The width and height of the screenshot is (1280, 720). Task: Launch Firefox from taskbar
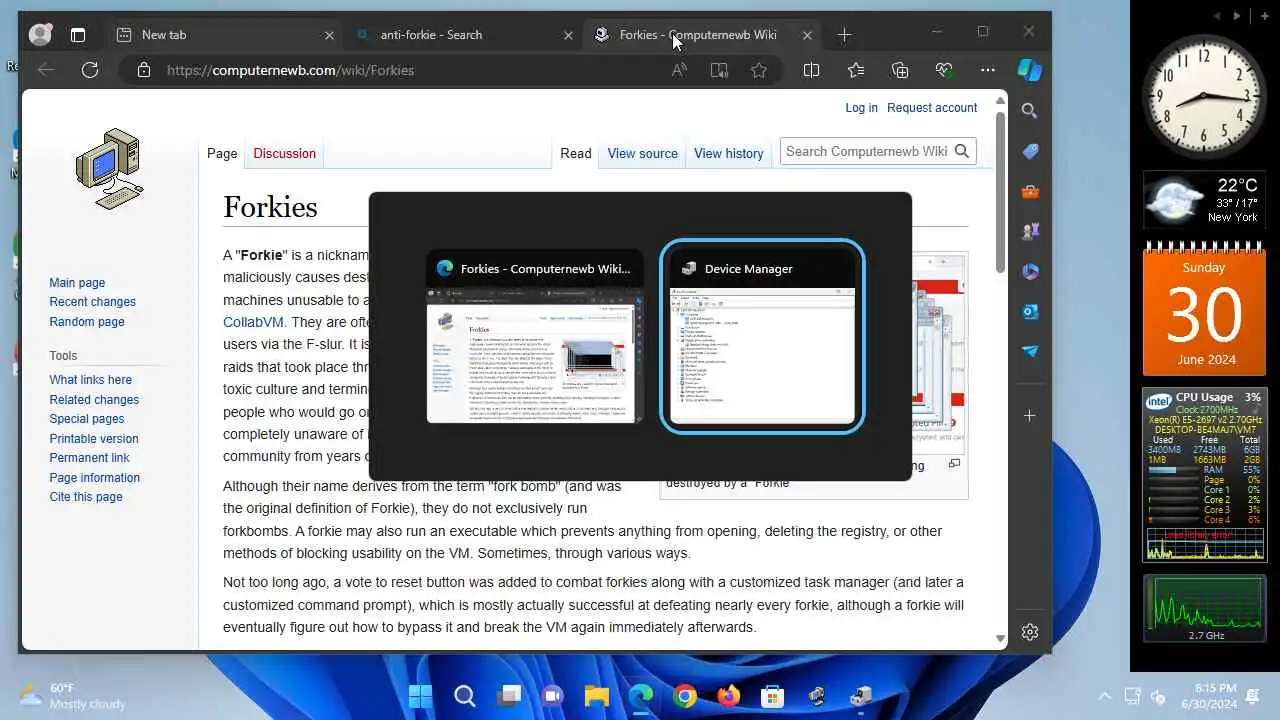coord(729,696)
